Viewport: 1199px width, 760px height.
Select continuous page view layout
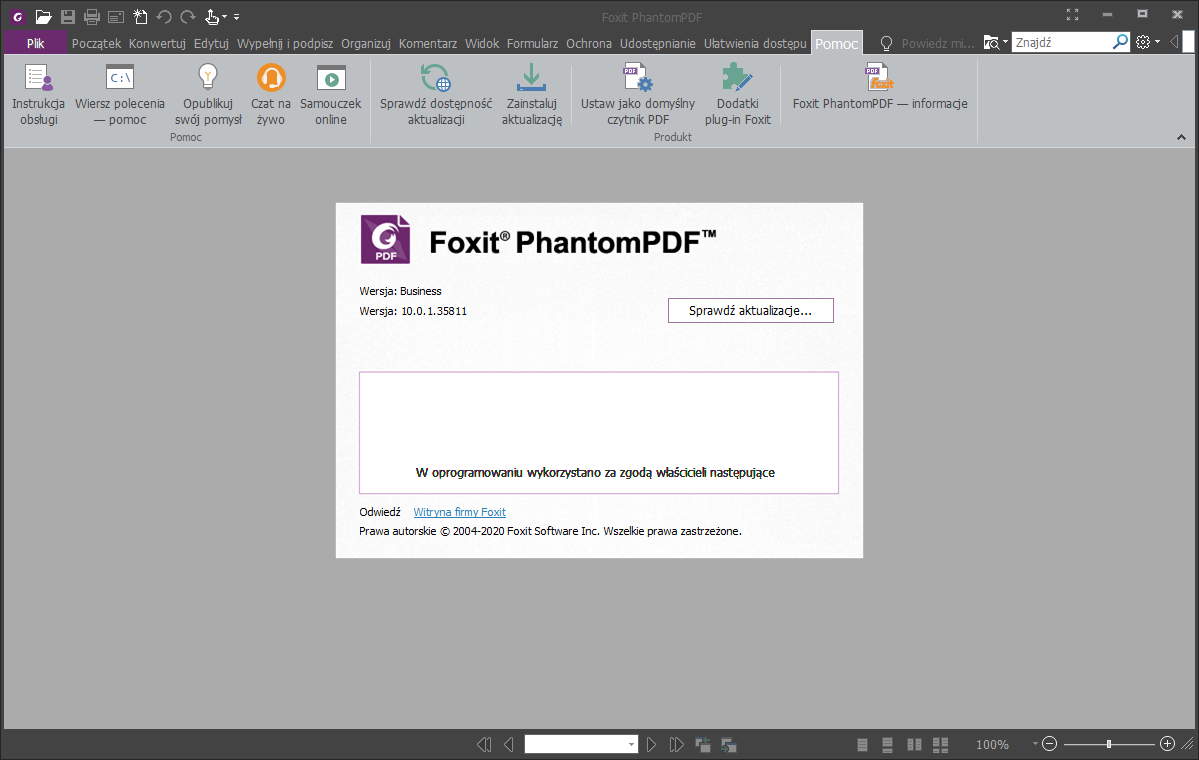(887, 744)
